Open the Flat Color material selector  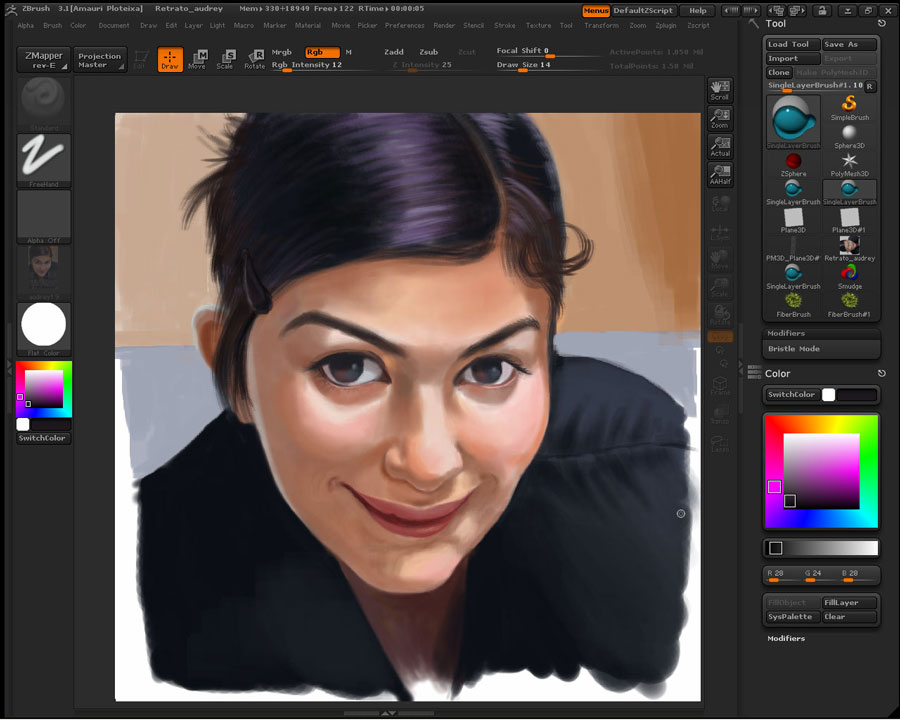(x=44, y=330)
